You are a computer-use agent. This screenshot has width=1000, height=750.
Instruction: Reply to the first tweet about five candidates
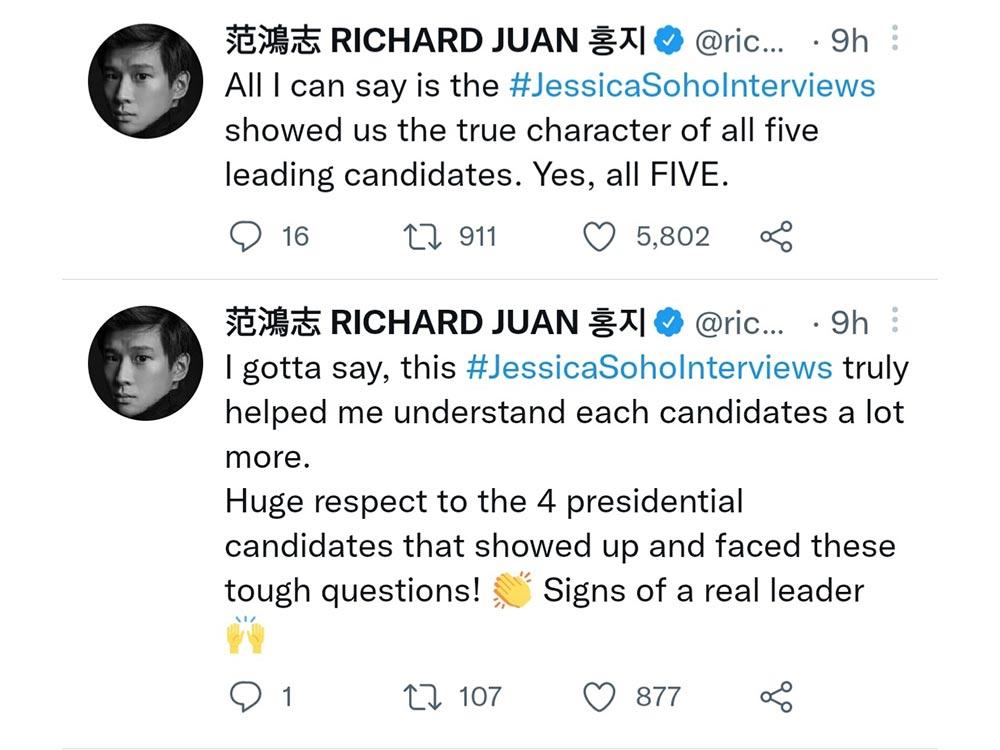(246, 236)
